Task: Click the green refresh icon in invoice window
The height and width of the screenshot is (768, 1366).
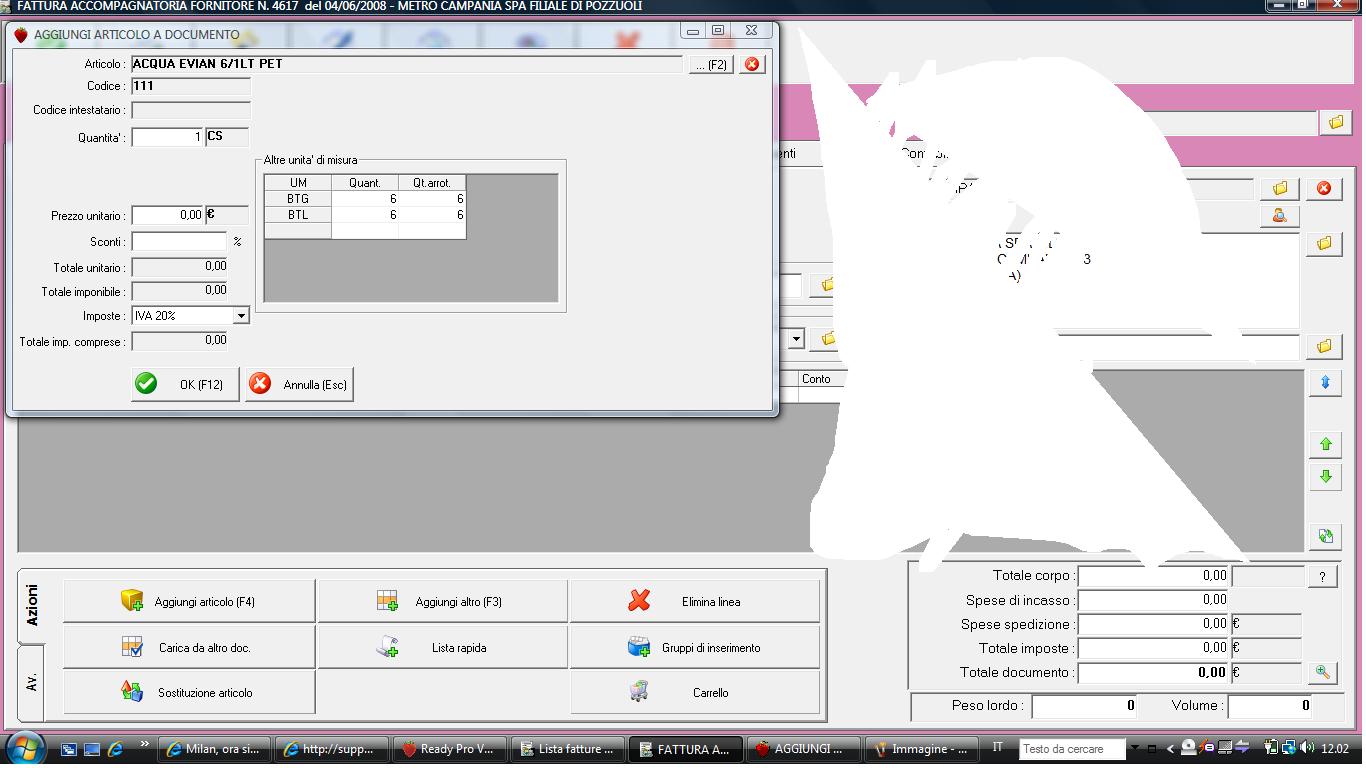Action: tap(1325, 536)
